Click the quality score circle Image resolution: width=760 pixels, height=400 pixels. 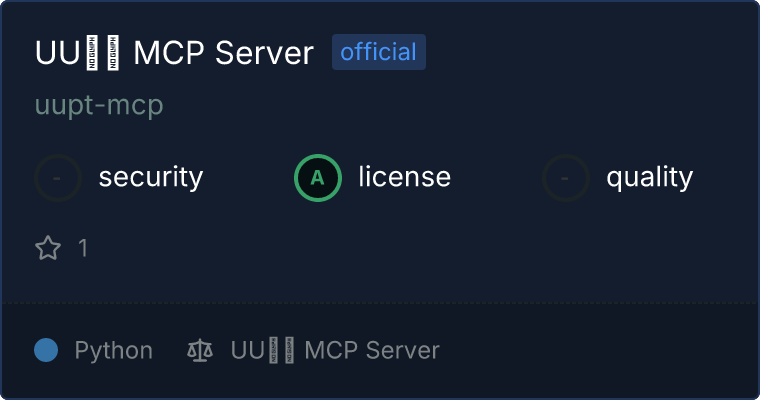(x=566, y=178)
